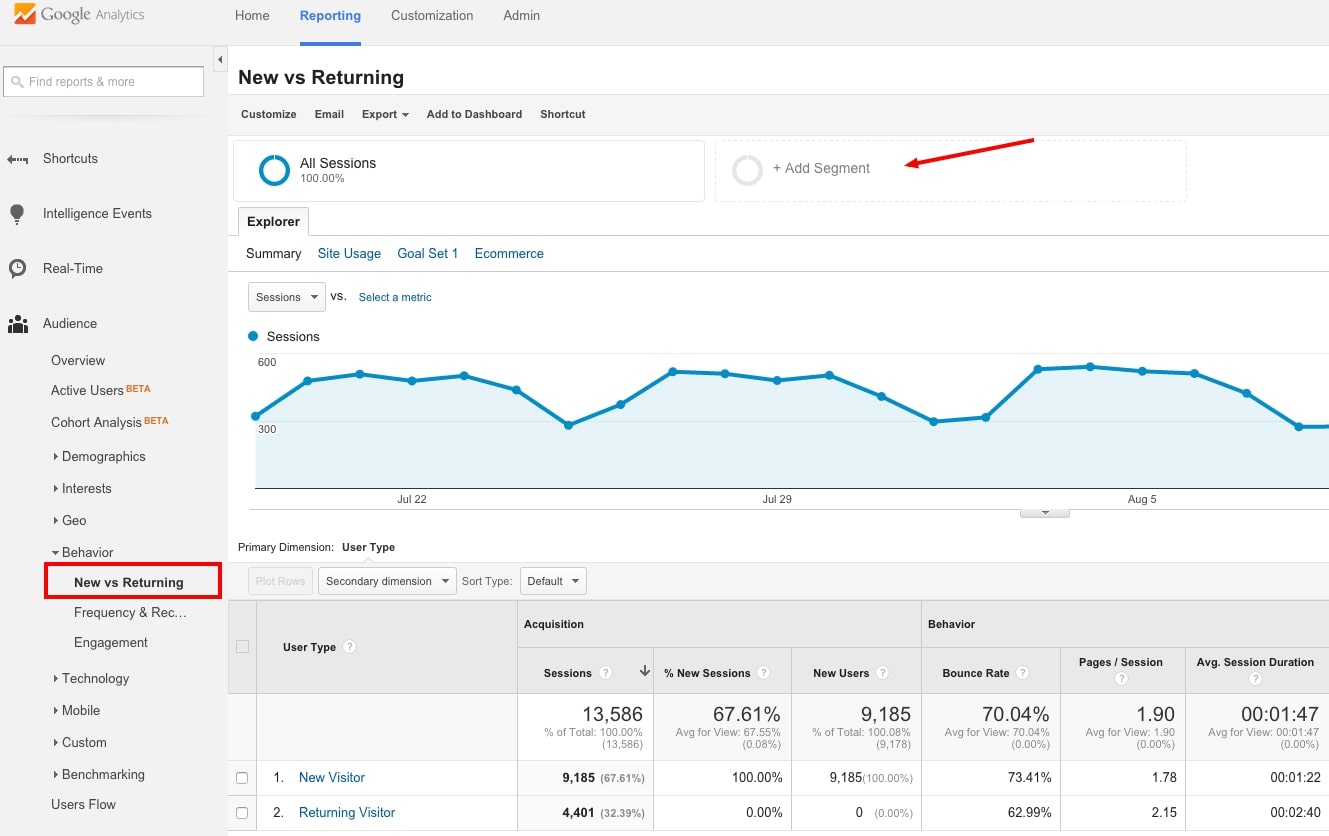This screenshot has height=836, width=1329.
Task: Collapse the Behavior section in sidebar
Action: point(83,553)
